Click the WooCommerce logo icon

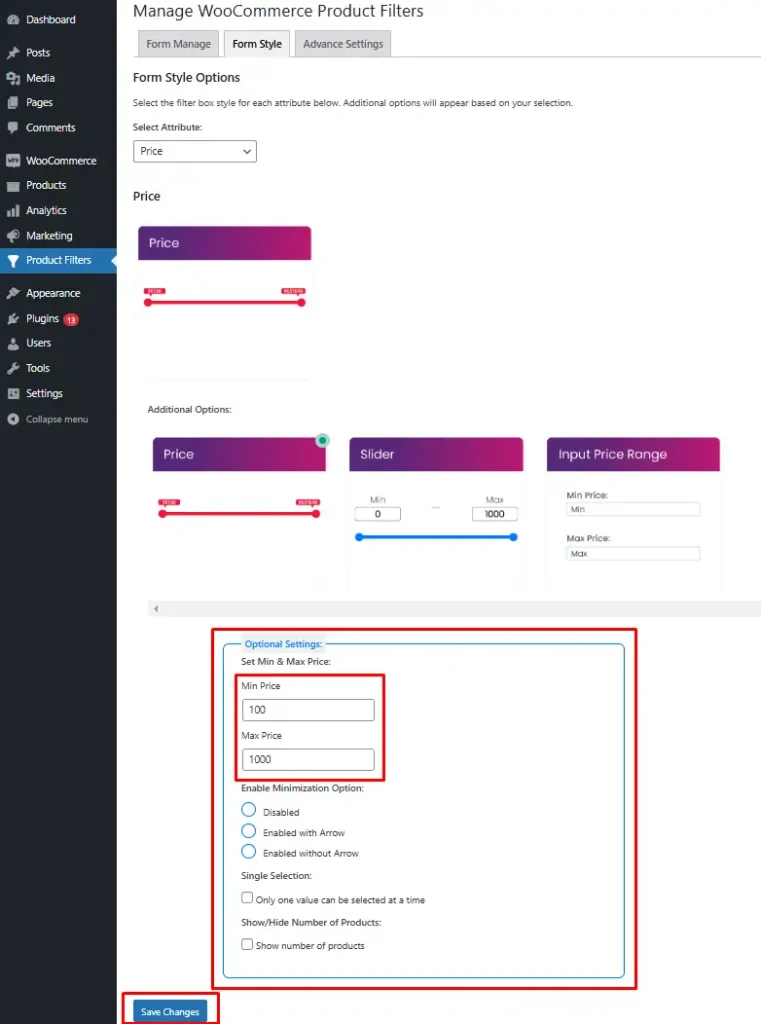tap(13, 161)
